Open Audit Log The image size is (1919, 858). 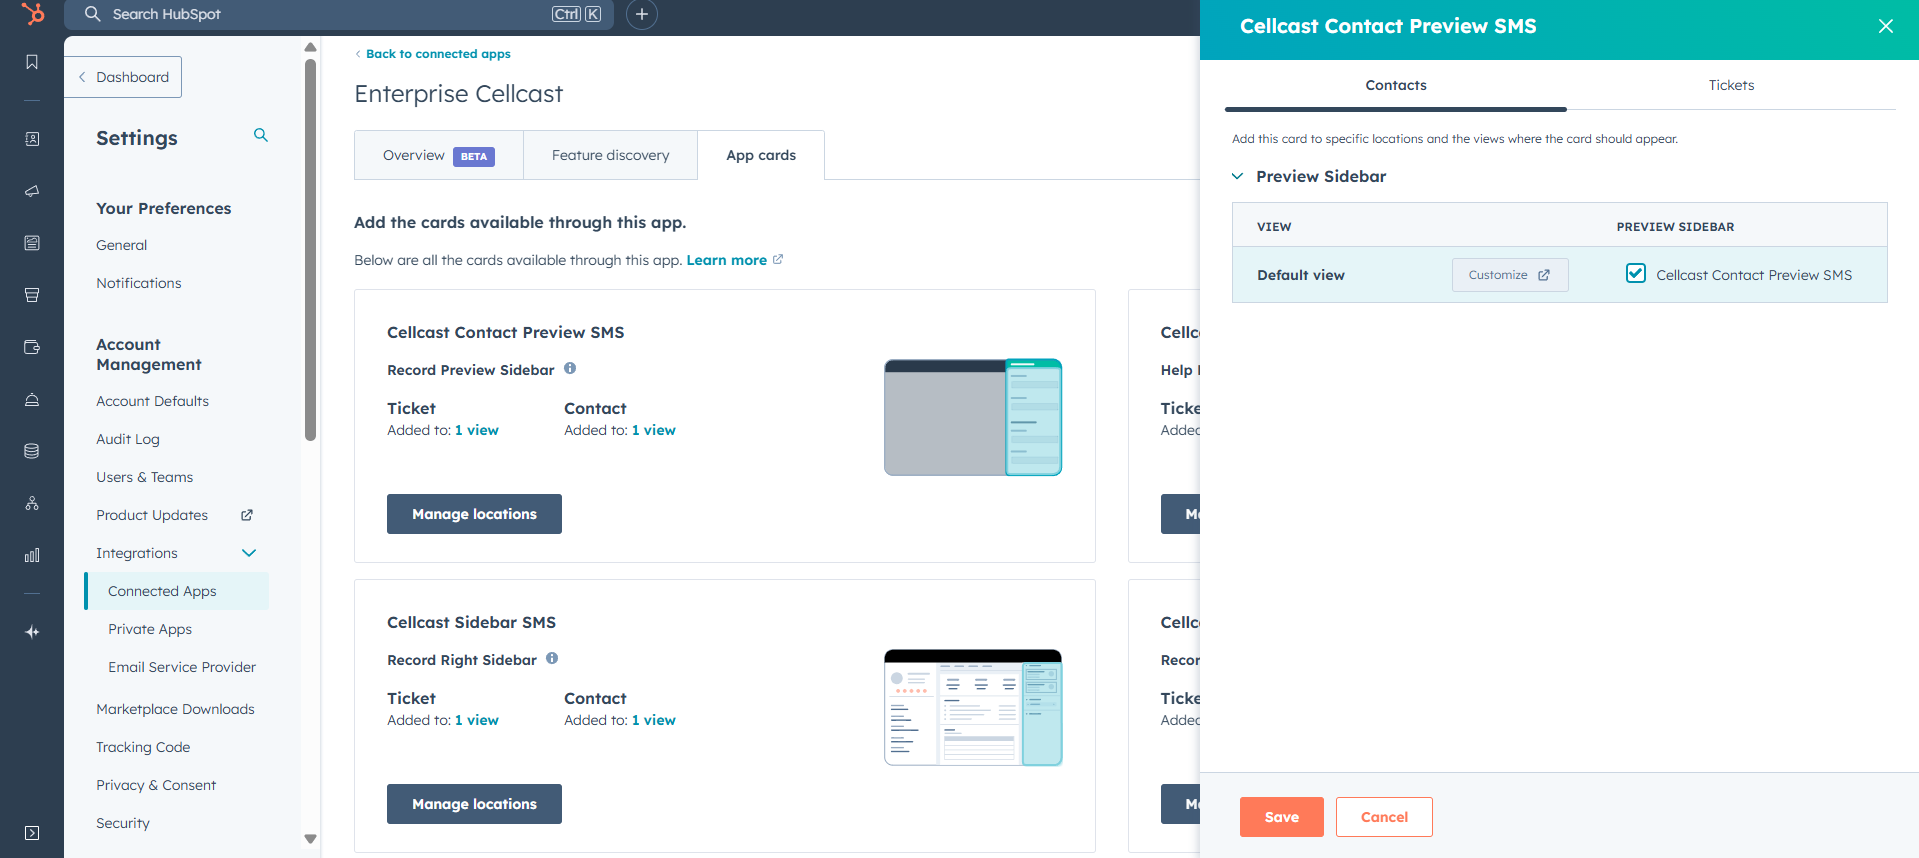(x=128, y=439)
